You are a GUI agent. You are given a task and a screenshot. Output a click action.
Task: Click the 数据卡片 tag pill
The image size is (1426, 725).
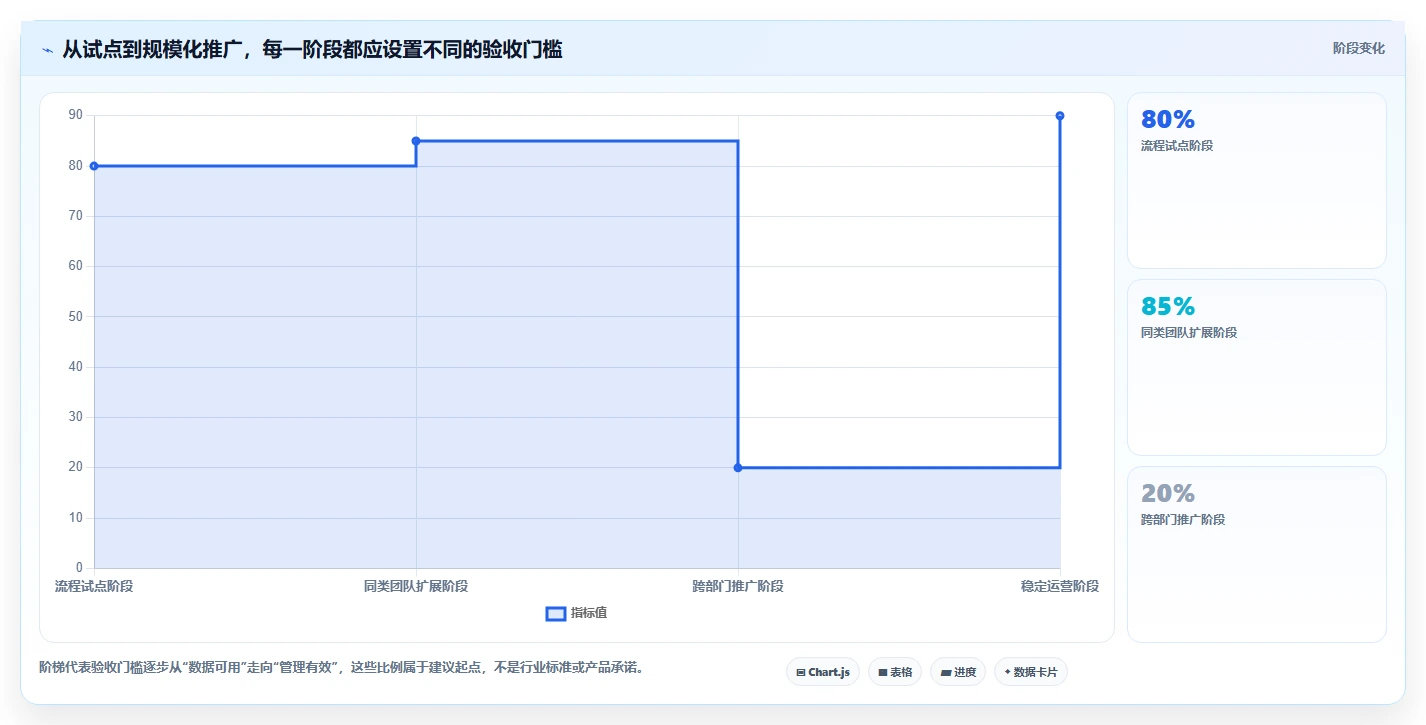[x=1031, y=672]
